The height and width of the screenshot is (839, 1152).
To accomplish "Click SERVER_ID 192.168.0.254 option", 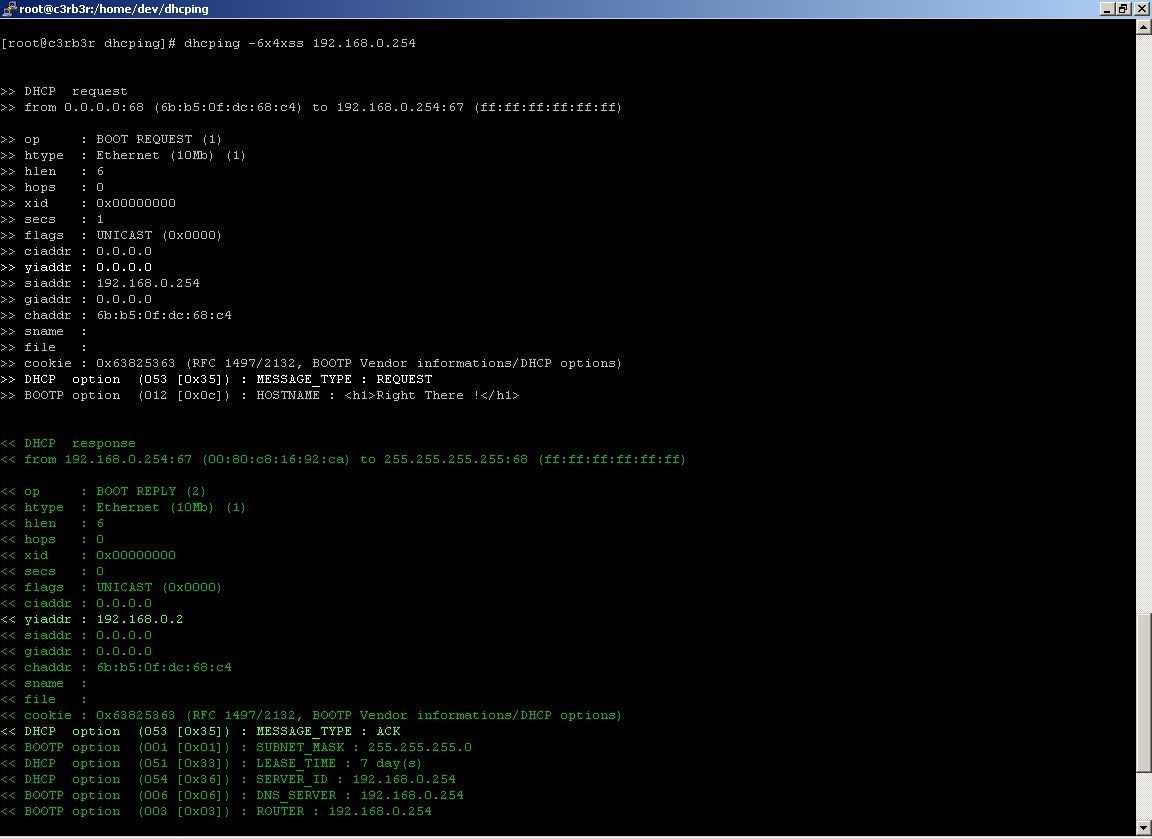I will [x=228, y=779].
